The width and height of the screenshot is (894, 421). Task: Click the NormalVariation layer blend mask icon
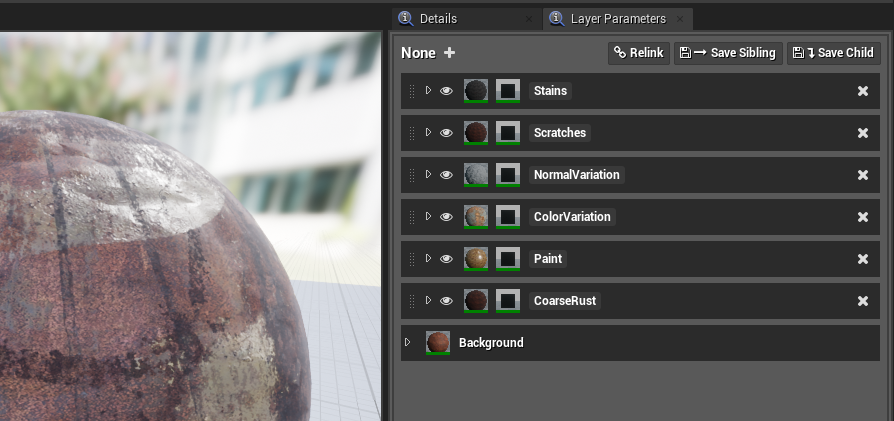tap(508, 175)
